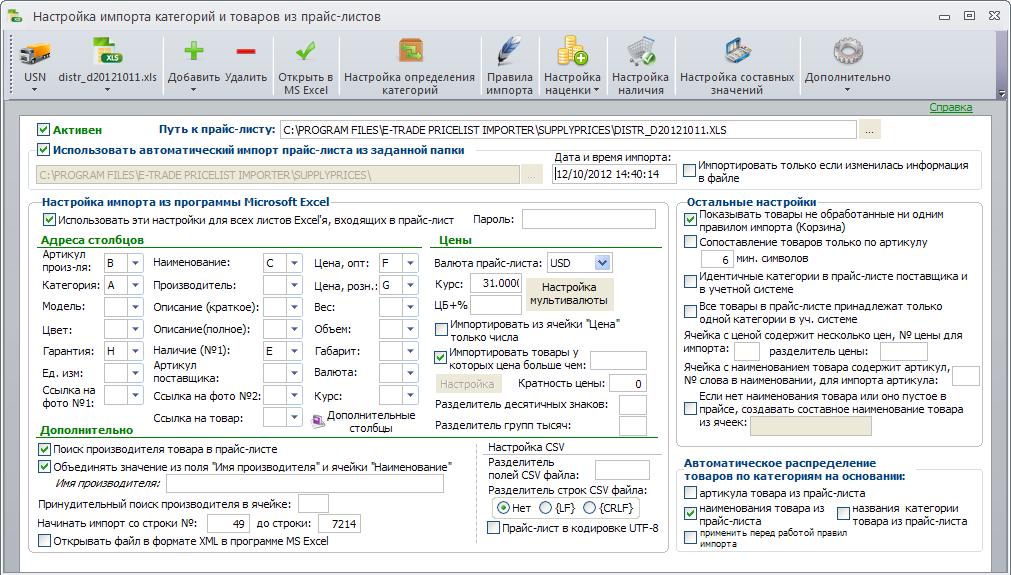Enable артикула товара из прайс-листа checkbox
1011x575 pixels.
[x=690, y=493]
